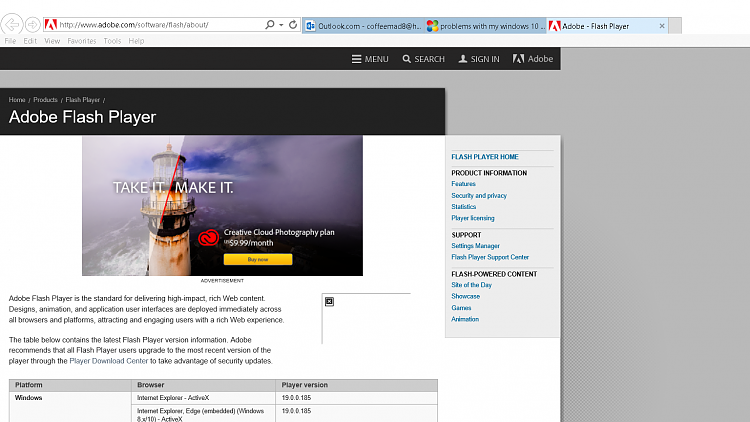Open the Animation link
Screen dimensions: 750x422
click(465, 319)
